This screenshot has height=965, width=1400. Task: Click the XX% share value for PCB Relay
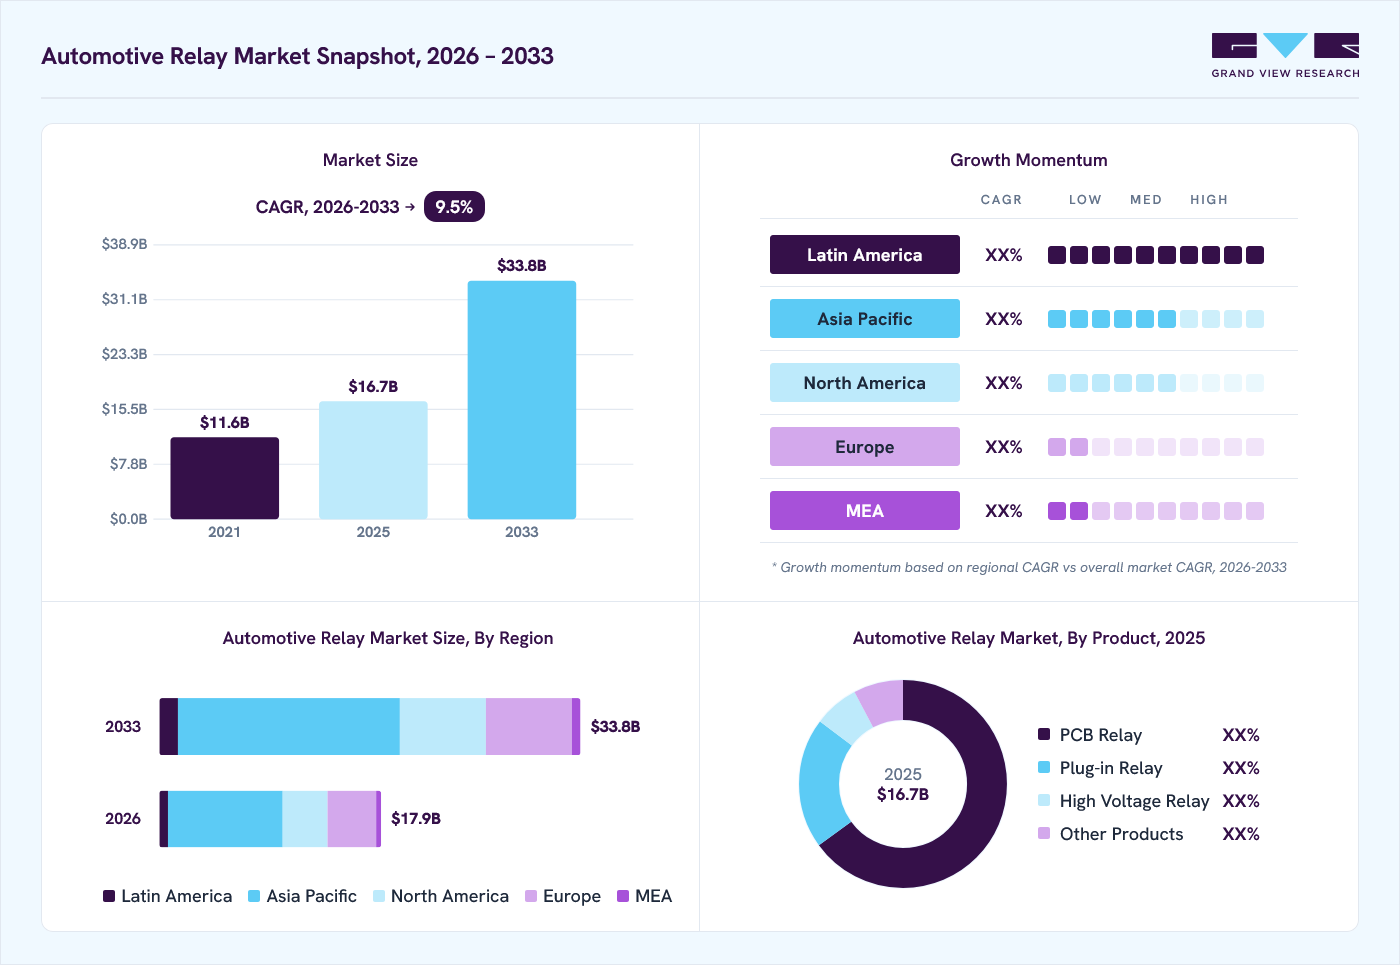1241,735
